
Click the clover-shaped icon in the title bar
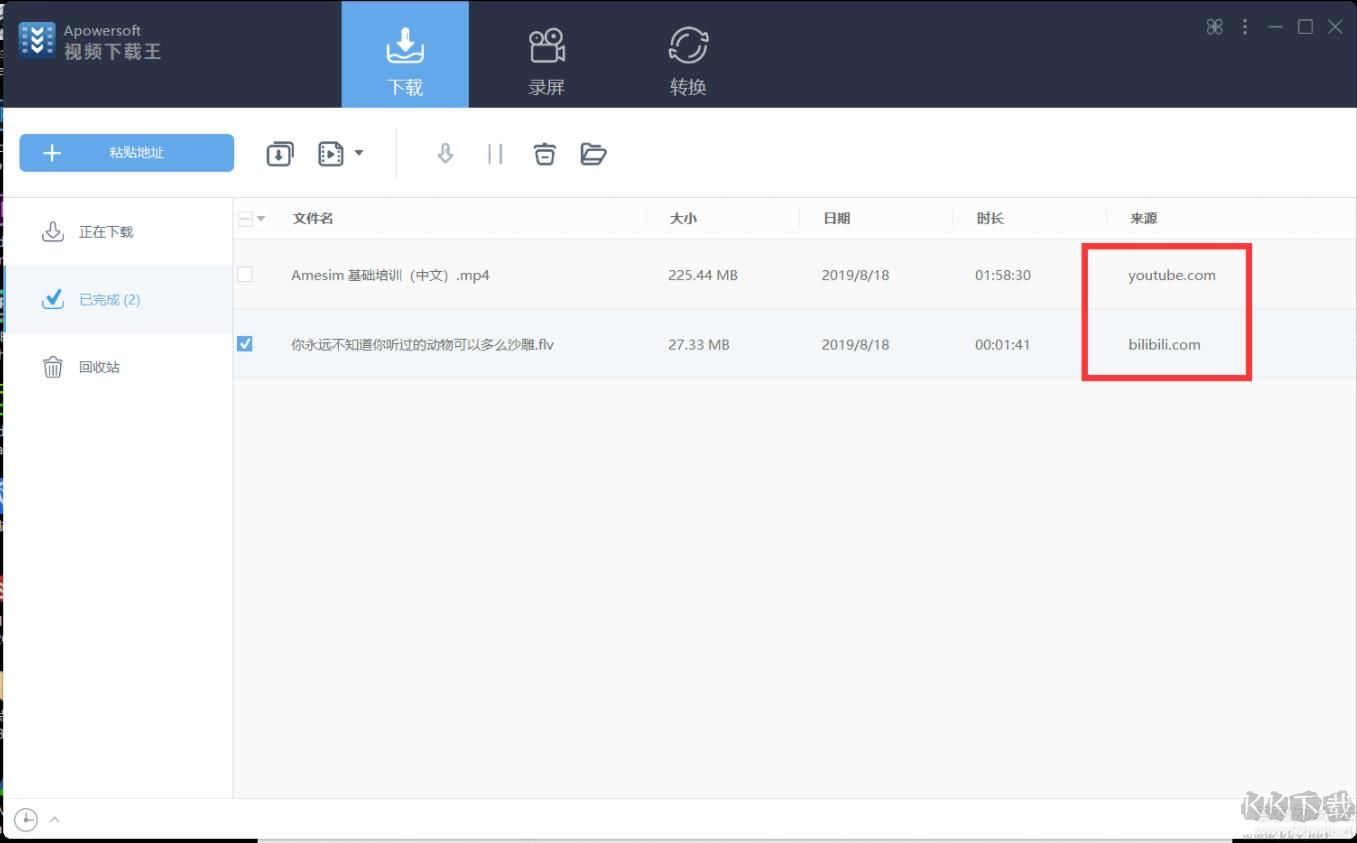(x=1215, y=27)
